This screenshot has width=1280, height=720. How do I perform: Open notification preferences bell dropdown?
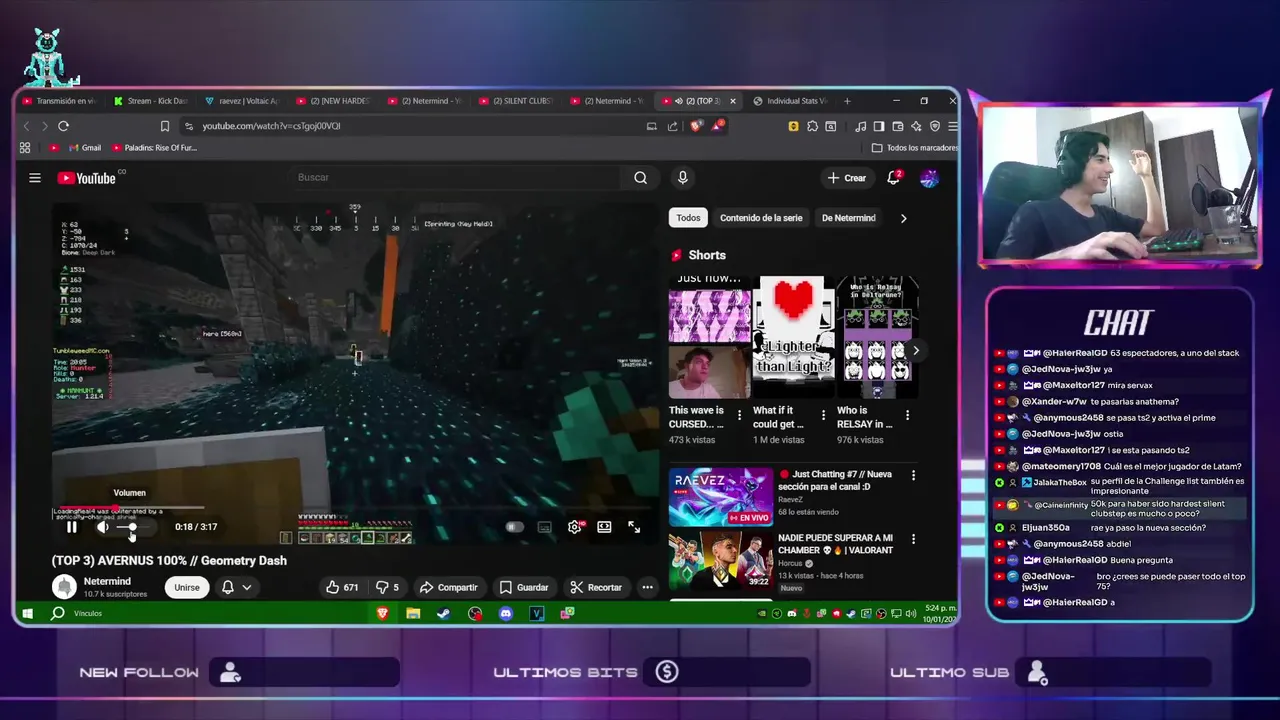pos(236,587)
